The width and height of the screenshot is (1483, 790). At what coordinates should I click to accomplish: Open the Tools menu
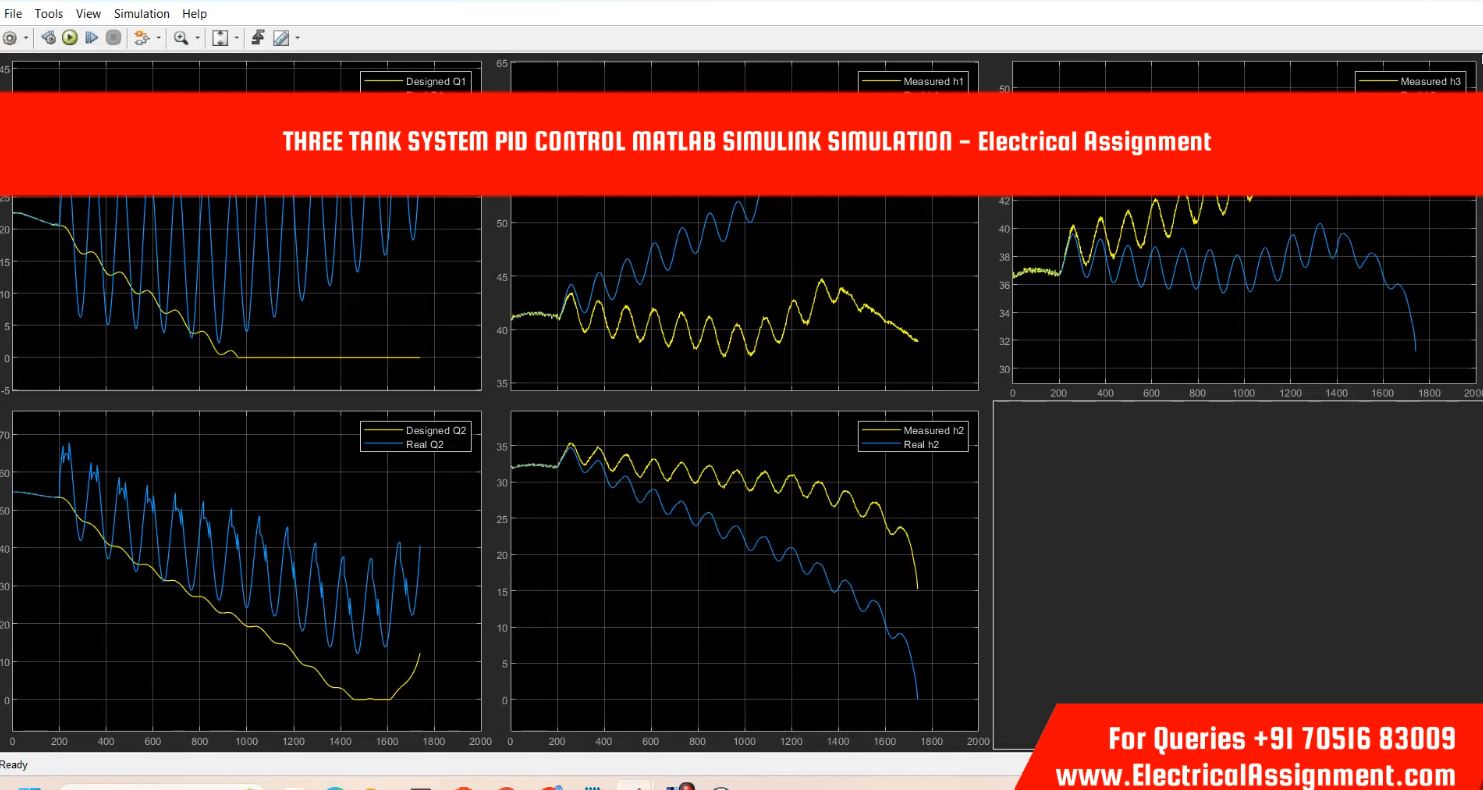click(x=48, y=13)
